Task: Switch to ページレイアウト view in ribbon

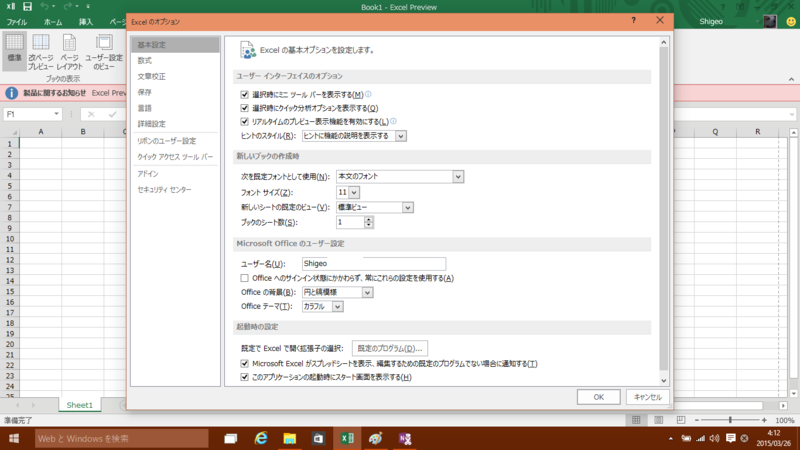Action: 69,51
